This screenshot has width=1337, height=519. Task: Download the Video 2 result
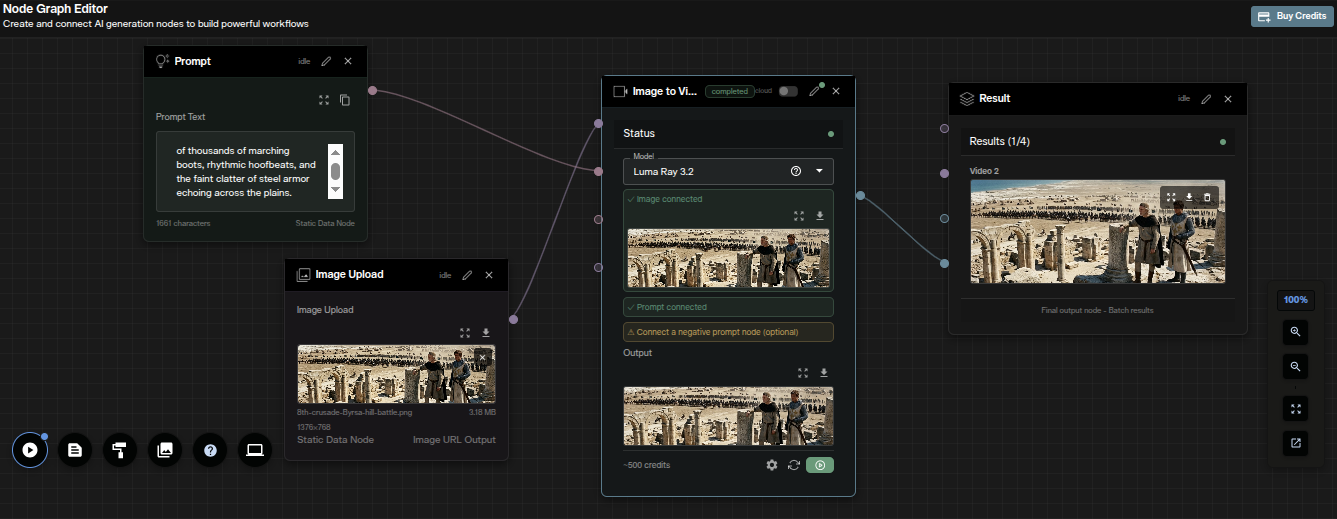click(1189, 197)
